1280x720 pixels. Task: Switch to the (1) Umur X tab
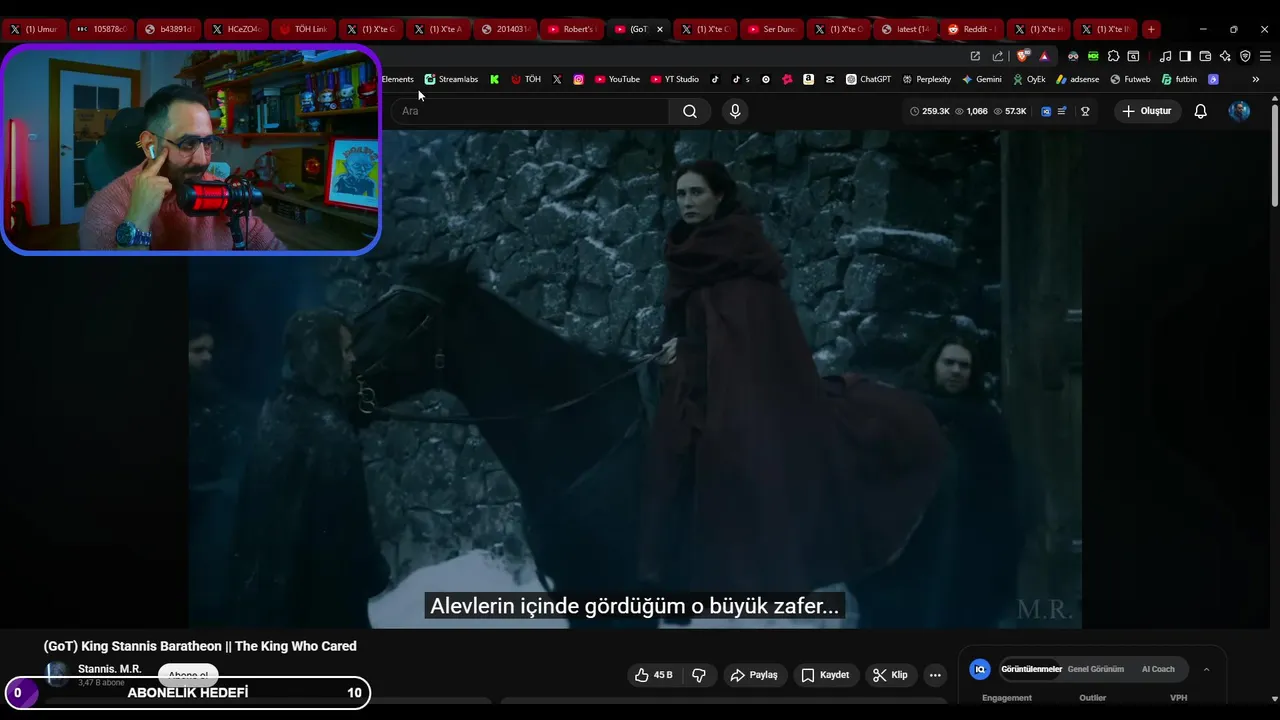pos(35,29)
